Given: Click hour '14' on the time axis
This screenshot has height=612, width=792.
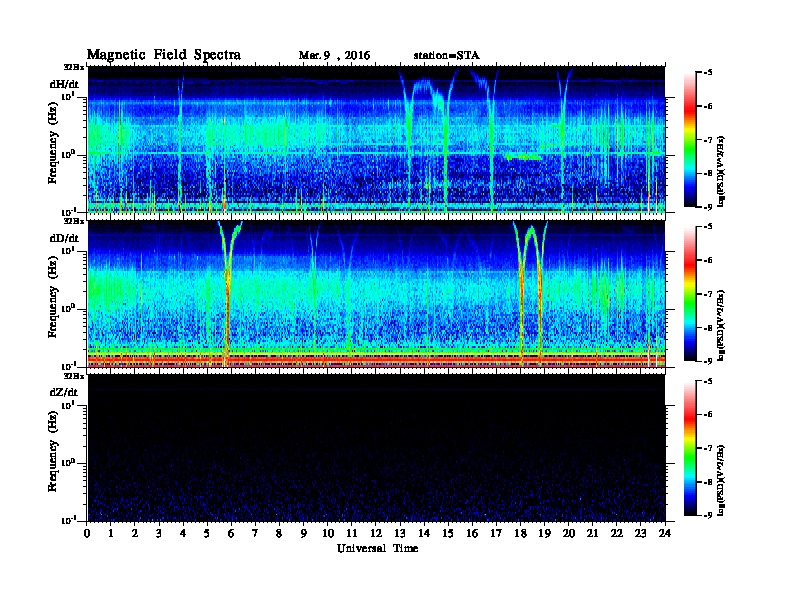Looking at the screenshot, I should pos(424,533).
